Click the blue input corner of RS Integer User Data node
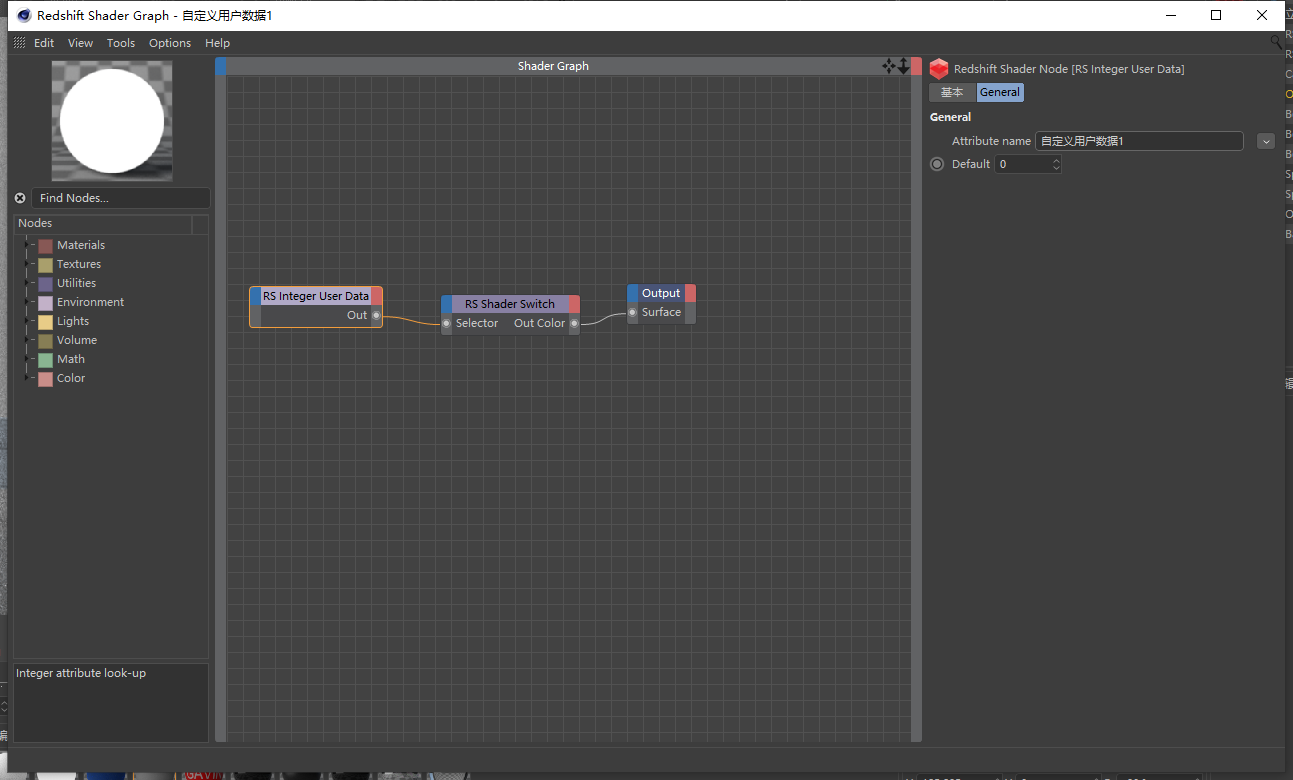Viewport: 1293px width, 780px height. 255,296
